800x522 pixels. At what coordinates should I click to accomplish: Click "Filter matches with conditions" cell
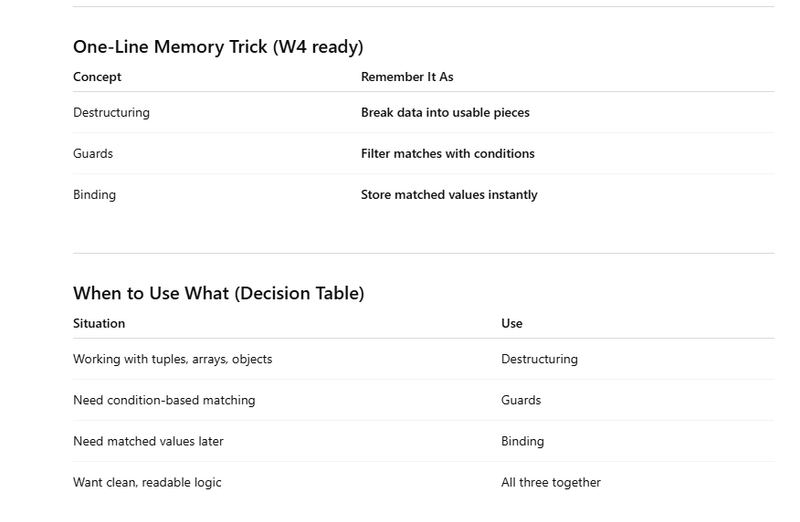[x=447, y=154]
